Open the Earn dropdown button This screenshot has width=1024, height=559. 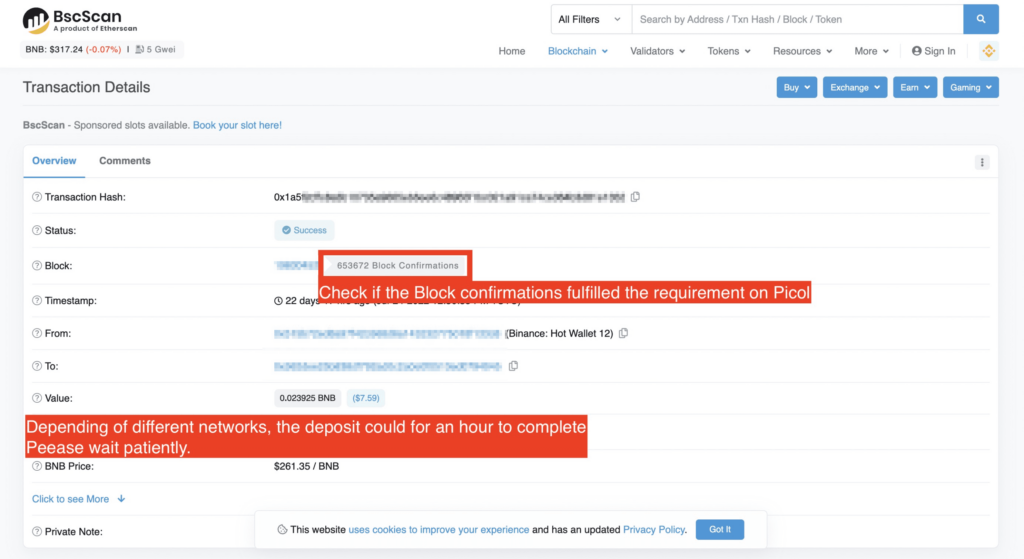pyautogui.click(x=914, y=88)
